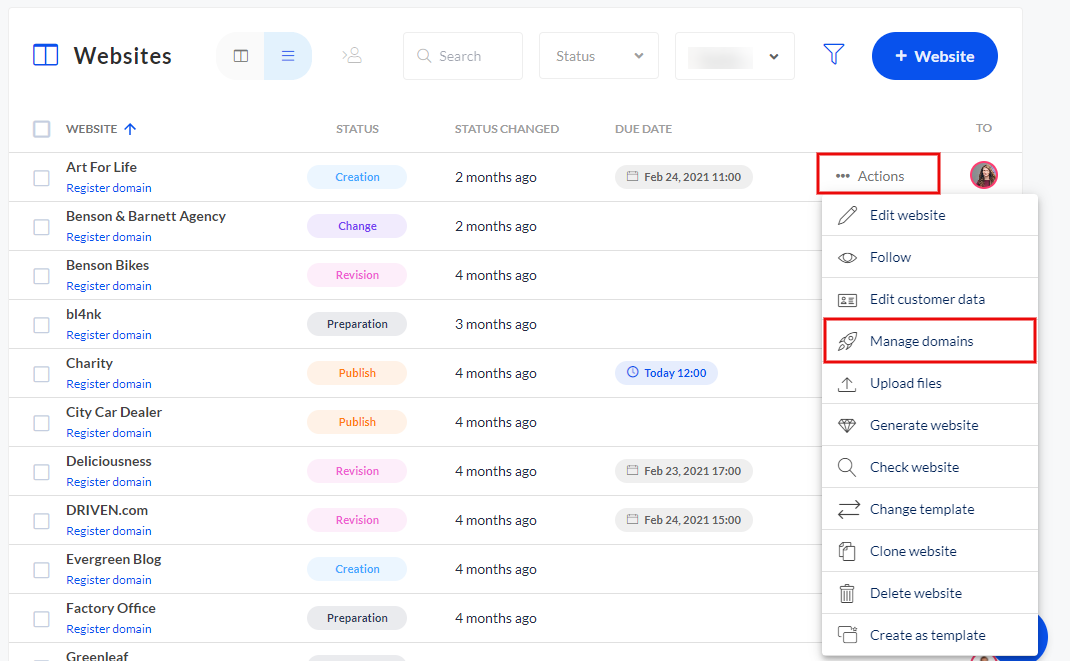Check the select-all checkbox in table header
The image size is (1070, 661).
[41, 128]
